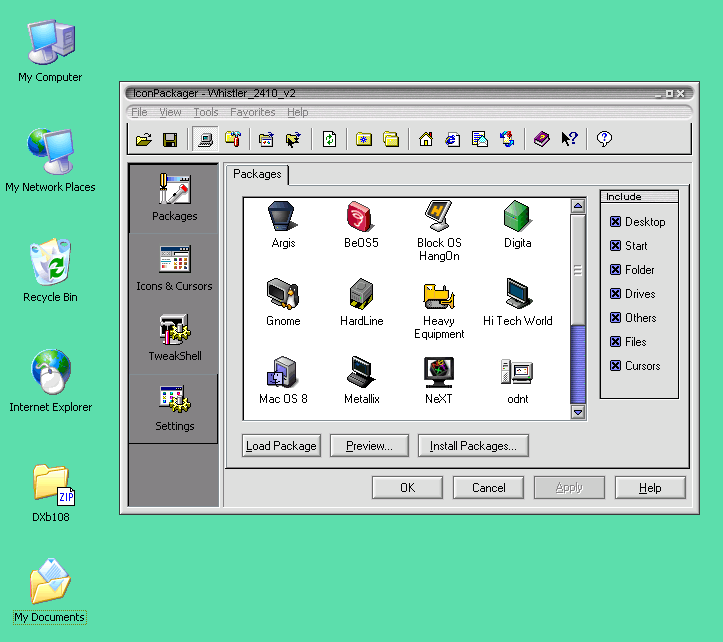
Task: Uncheck the Folder include checkbox
Action: 615,270
